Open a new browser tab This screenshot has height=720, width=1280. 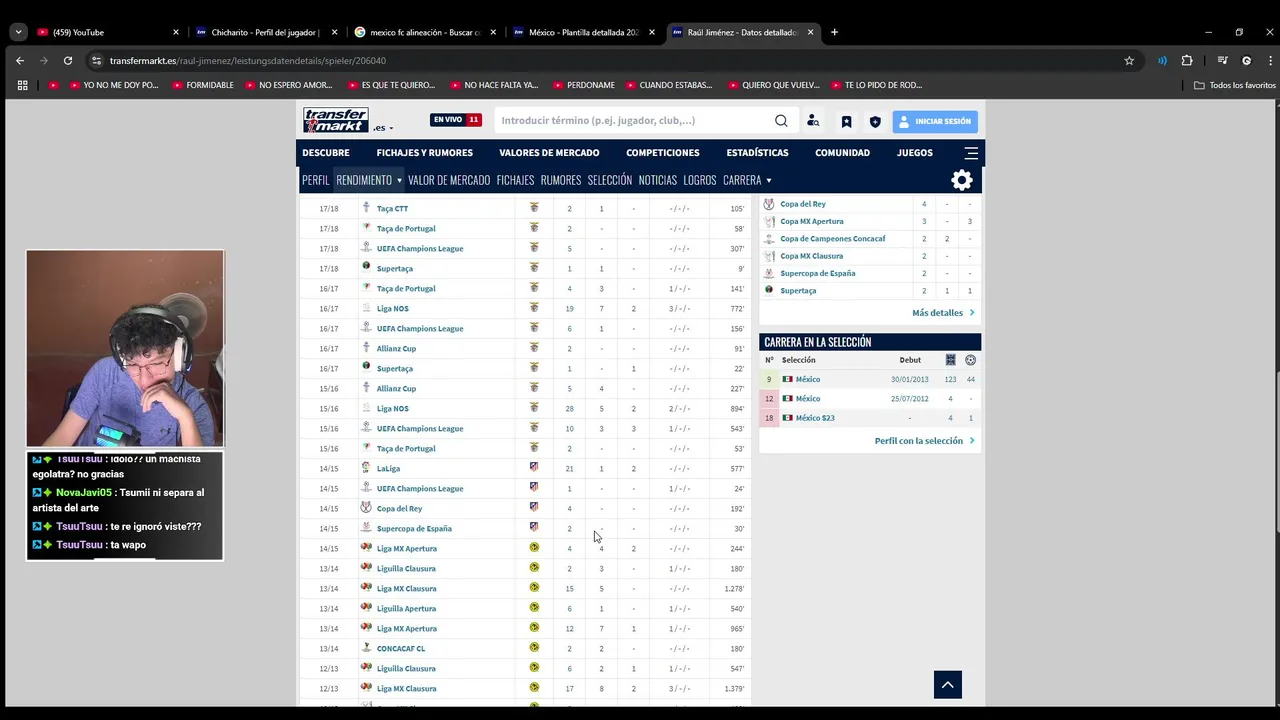pyautogui.click(x=834, y=32)
